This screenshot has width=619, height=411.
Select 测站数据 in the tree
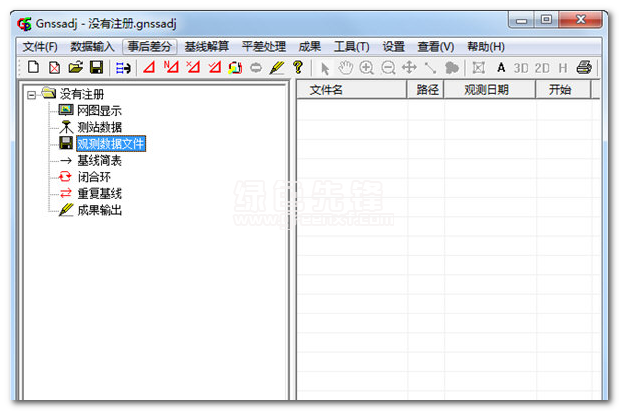(x=99, y=127)
